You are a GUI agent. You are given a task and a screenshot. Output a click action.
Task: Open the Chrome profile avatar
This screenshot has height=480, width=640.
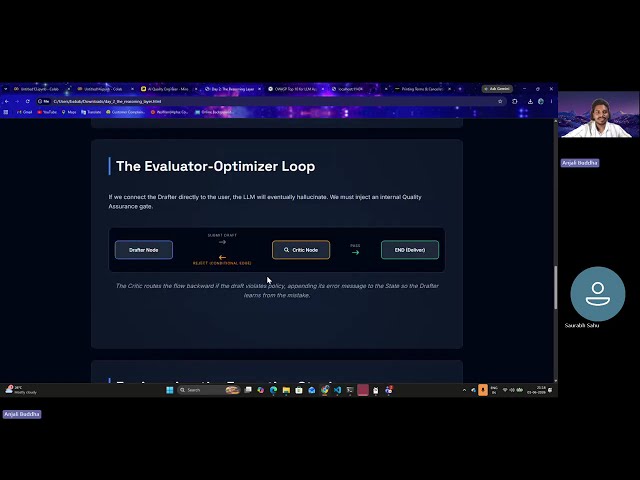click(541, 101)
